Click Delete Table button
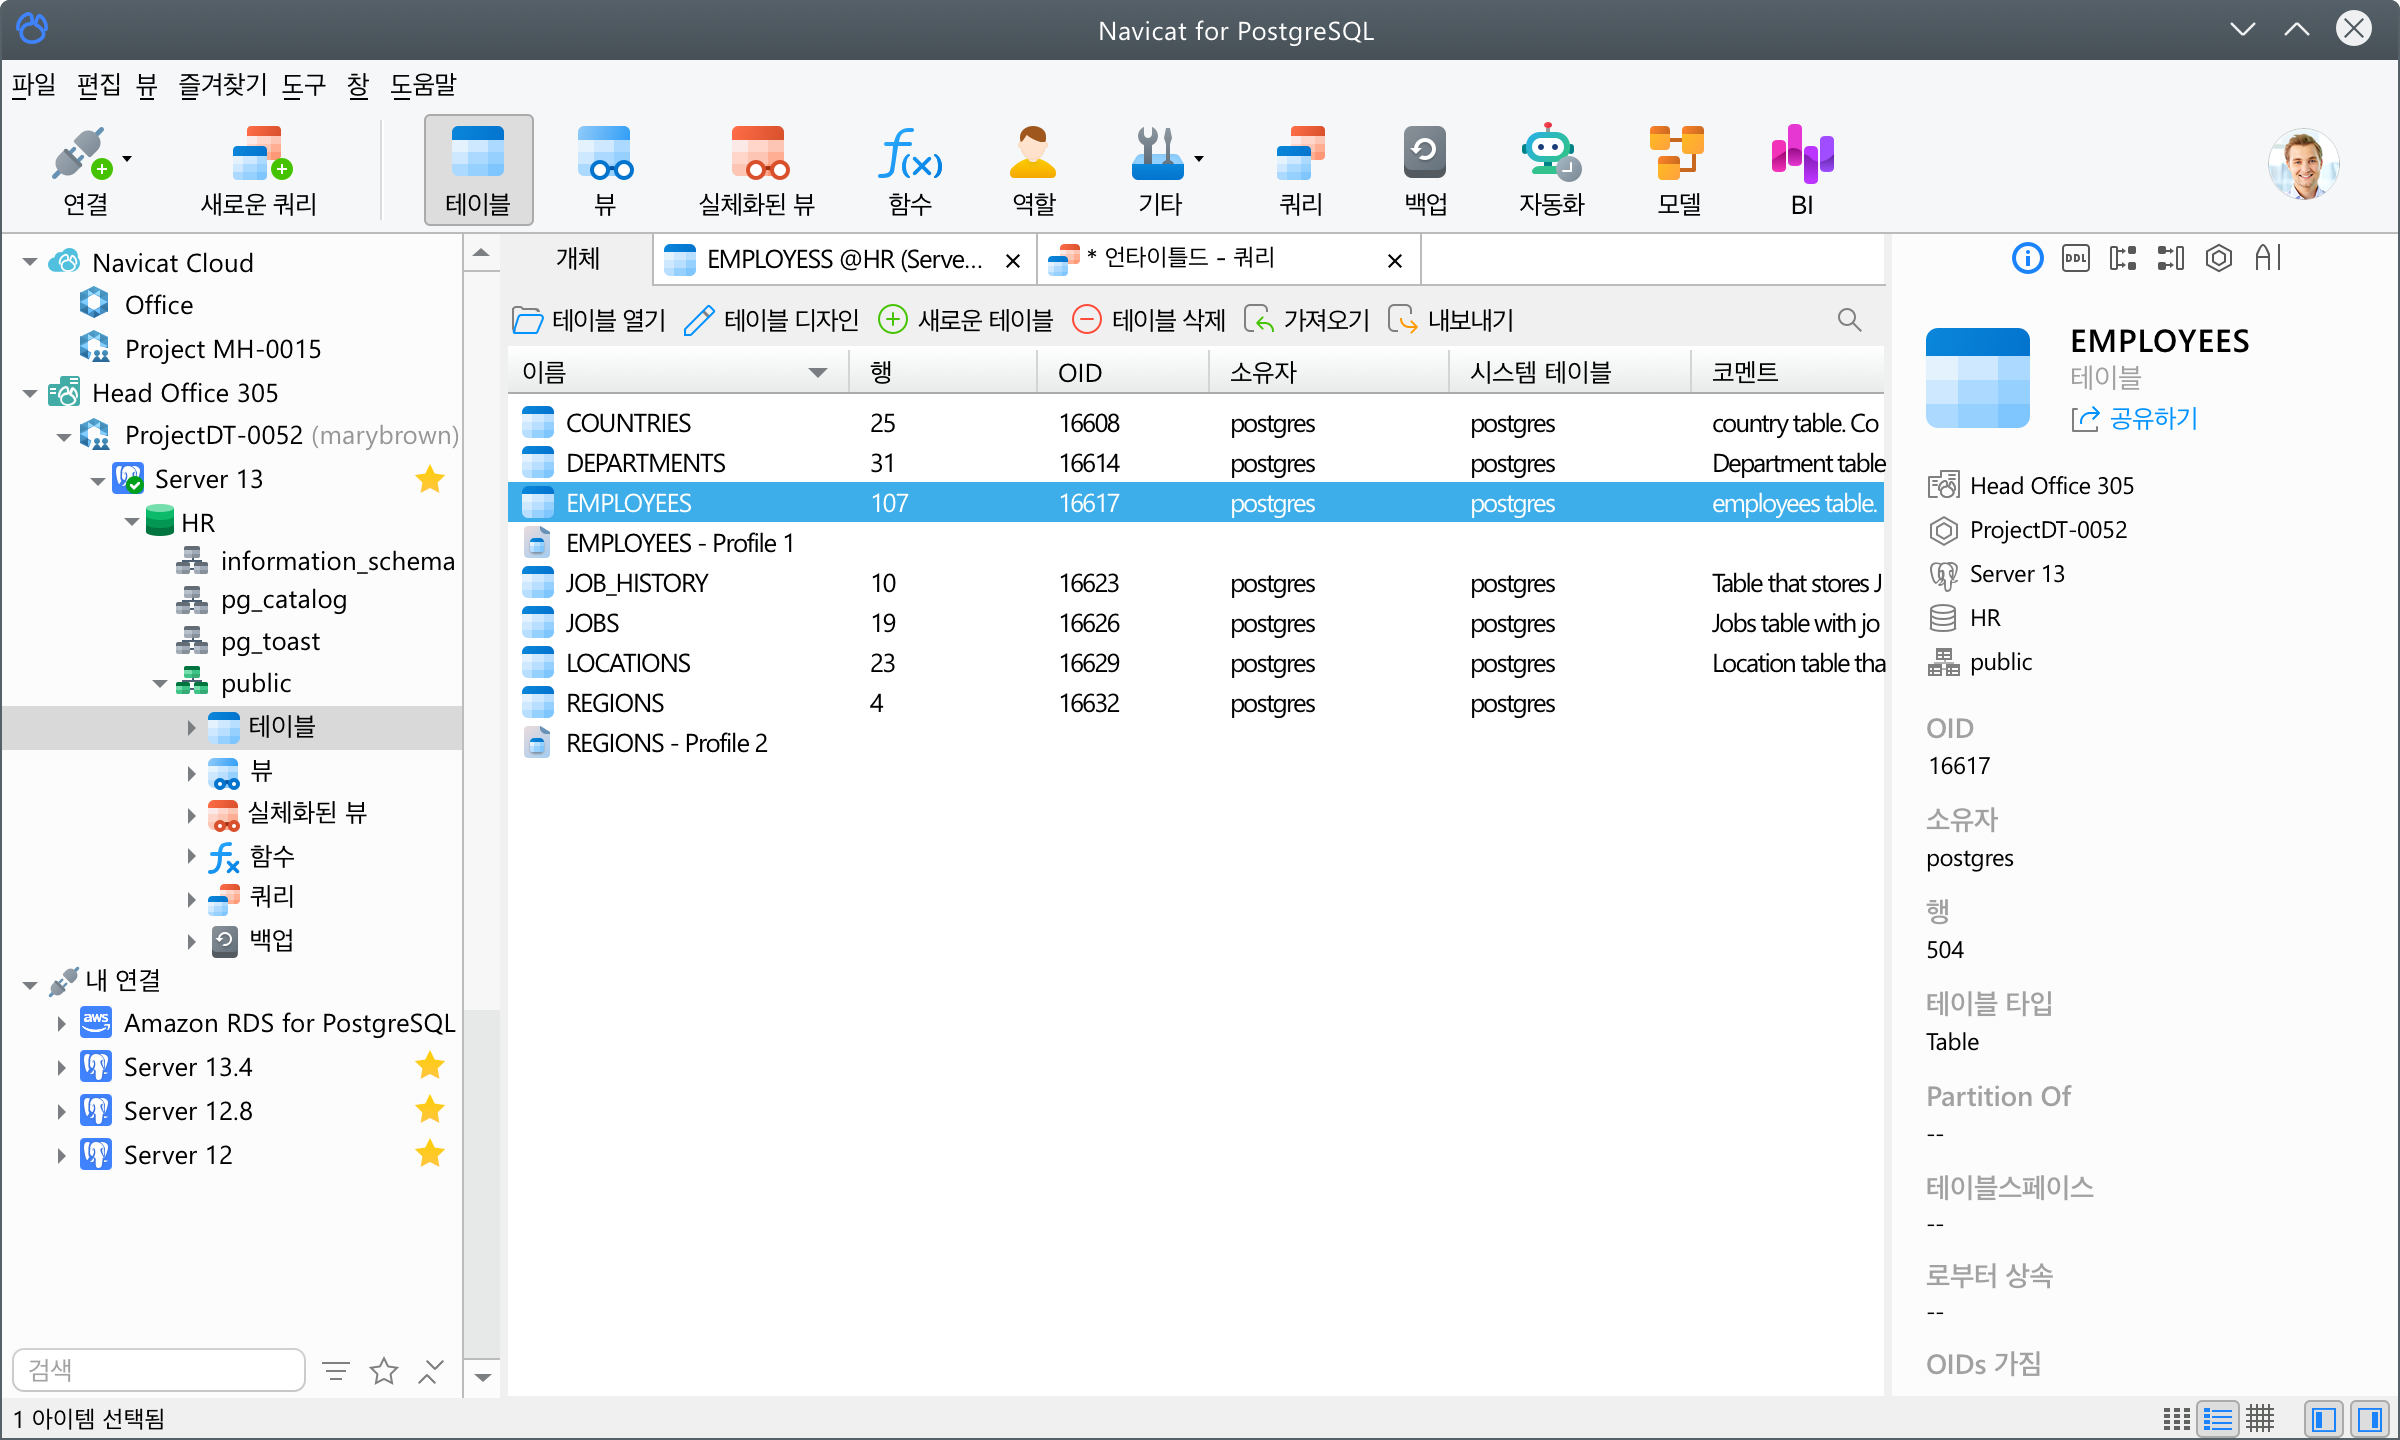The height and width of the screenshot is (1440, 2400). pyautogui.click(x=1148, y=320)
